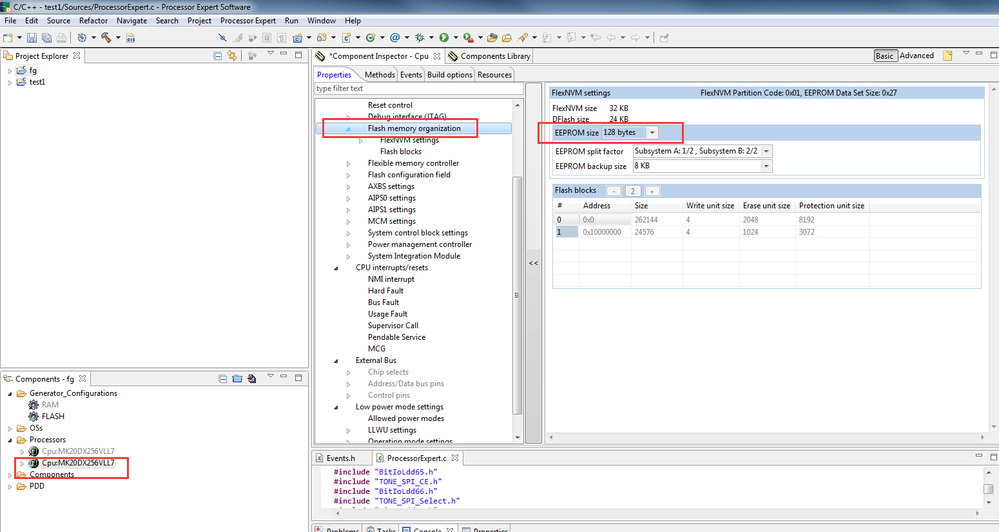The height and width of the screenshot is (532, 999).
Task: Click the binary file icon next to hammer
Action: click(131, 38)
